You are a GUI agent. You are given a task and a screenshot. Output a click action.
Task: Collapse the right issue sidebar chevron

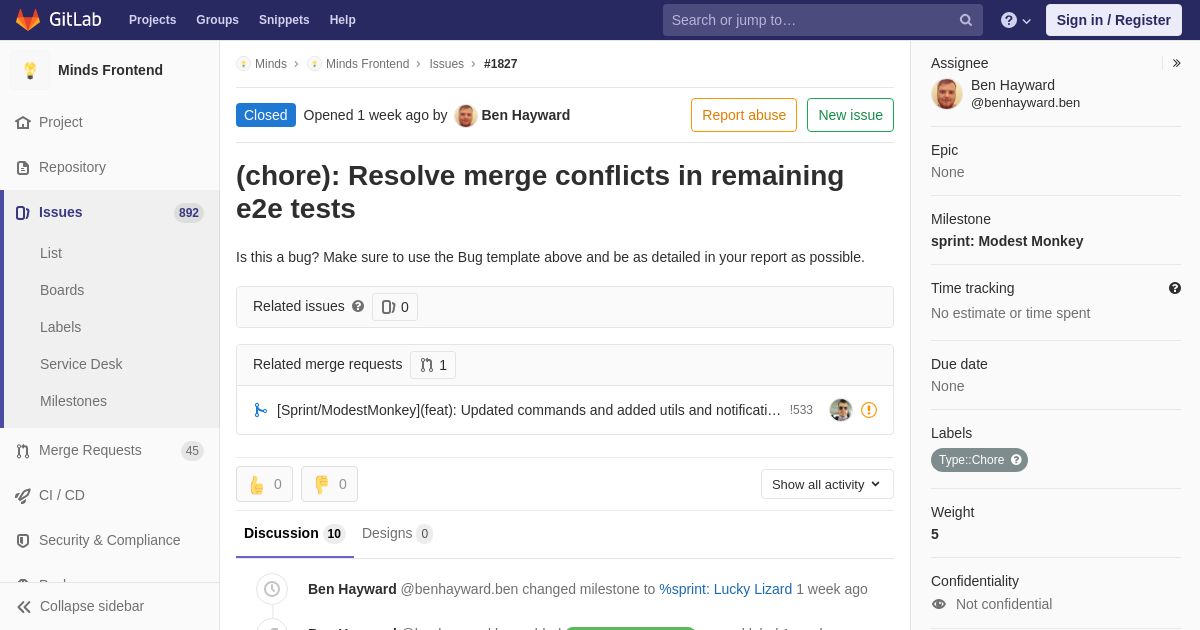tap(1176, 63)
